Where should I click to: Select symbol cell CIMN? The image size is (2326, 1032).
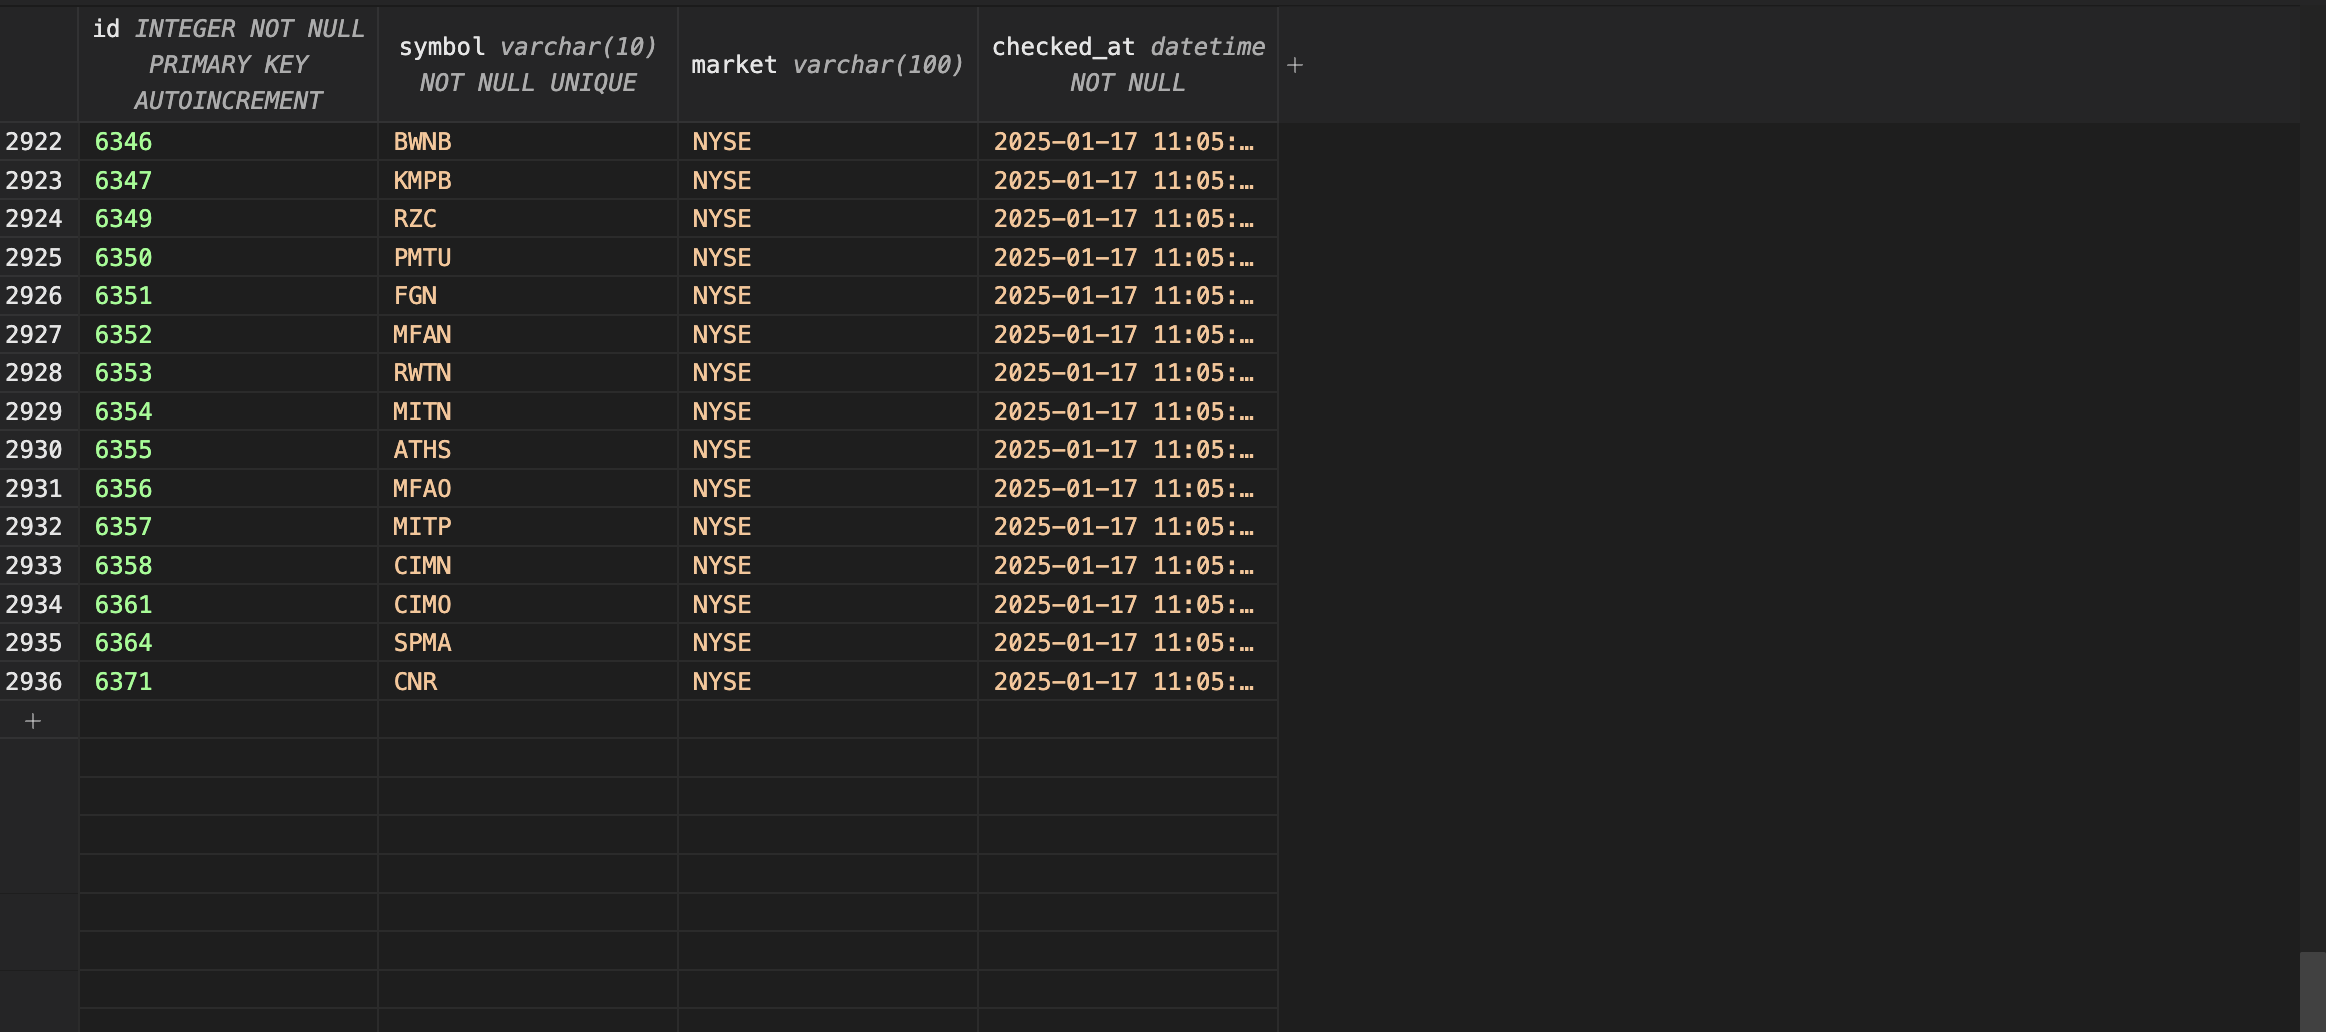(528, 566)
